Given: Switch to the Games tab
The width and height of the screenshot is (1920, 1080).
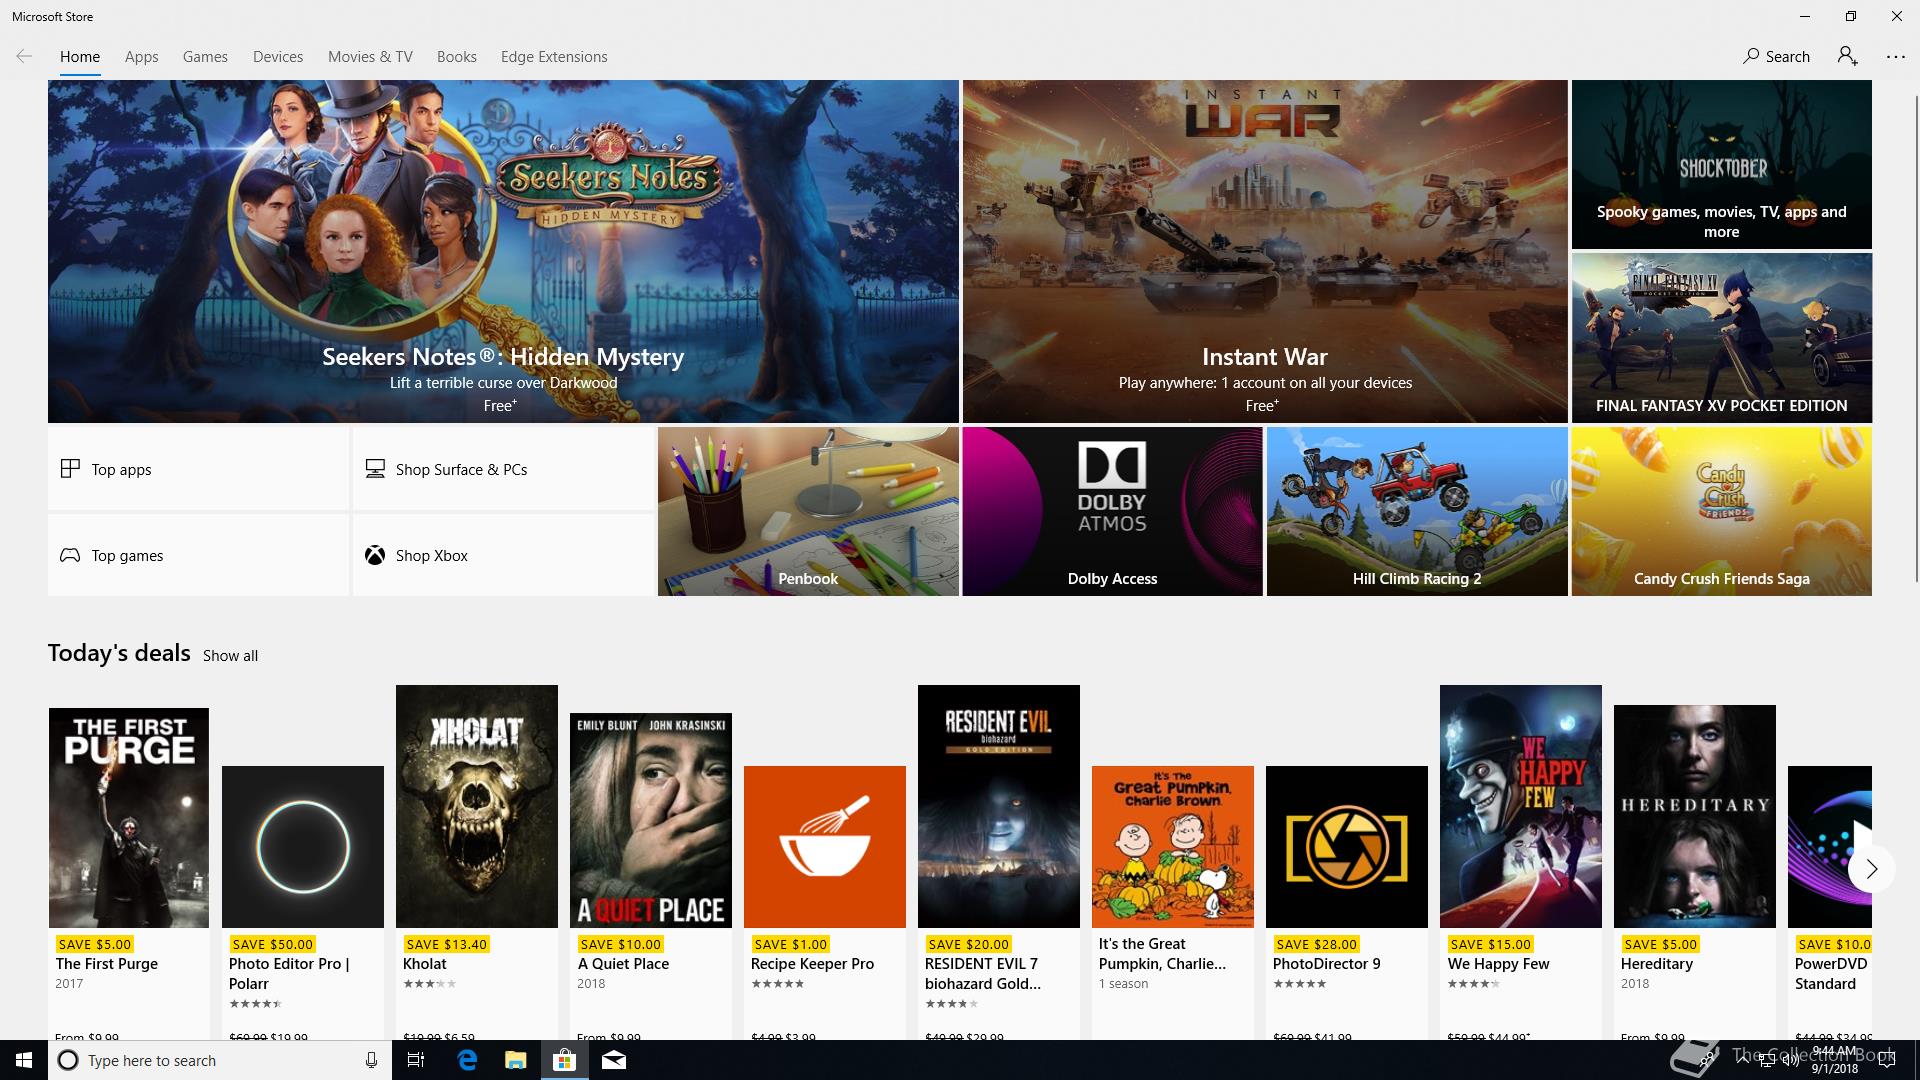Looking at the screenshot, I should [205, 57].
